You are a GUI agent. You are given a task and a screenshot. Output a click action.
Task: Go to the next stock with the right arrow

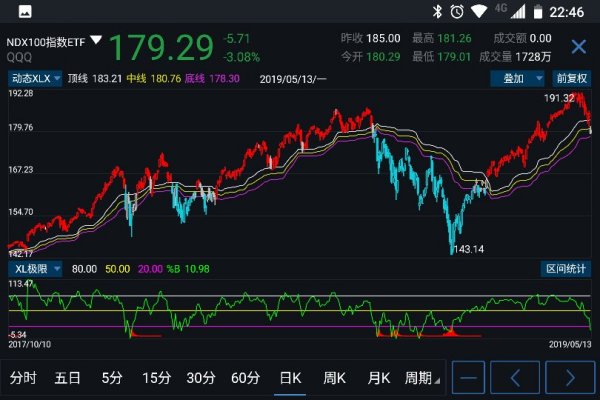[x=568, y=378]
